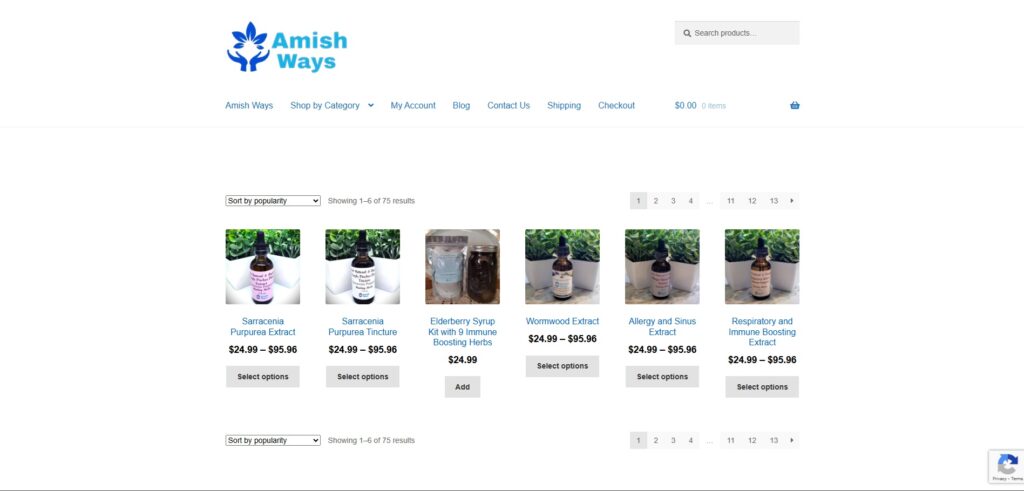View Respiratory and Immune Boosting Extract image
The image size is (1024, 491).
[x=762, y=266]
